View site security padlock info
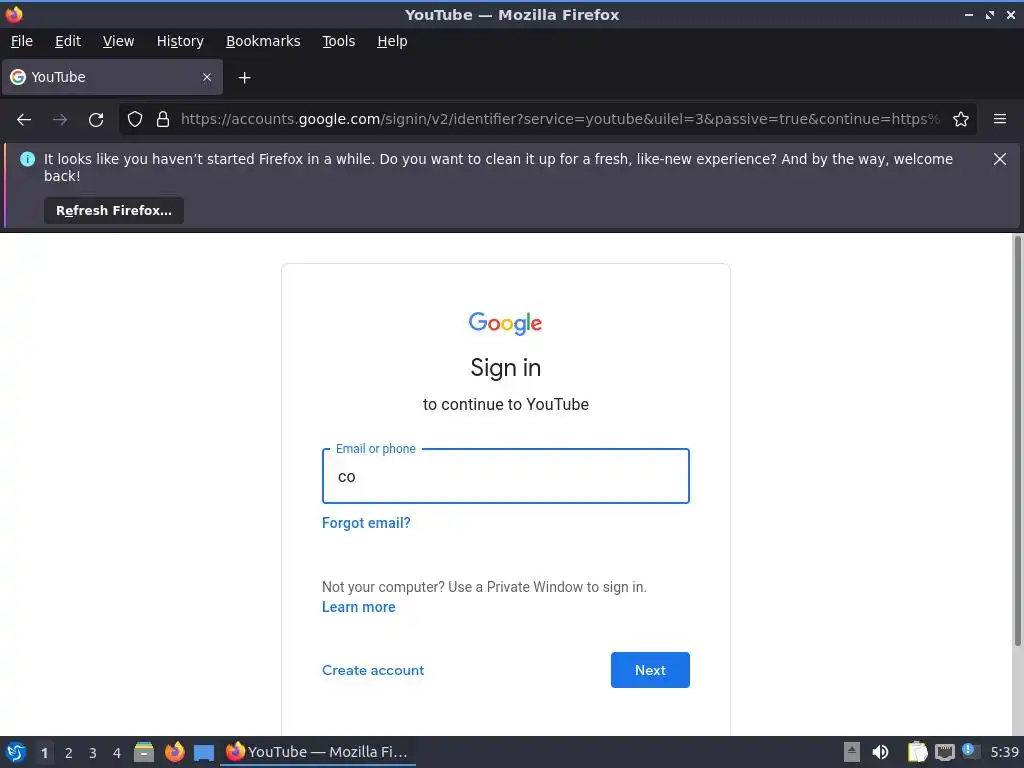The height and width of the screenshot is (768, 1024). (163, 120)
